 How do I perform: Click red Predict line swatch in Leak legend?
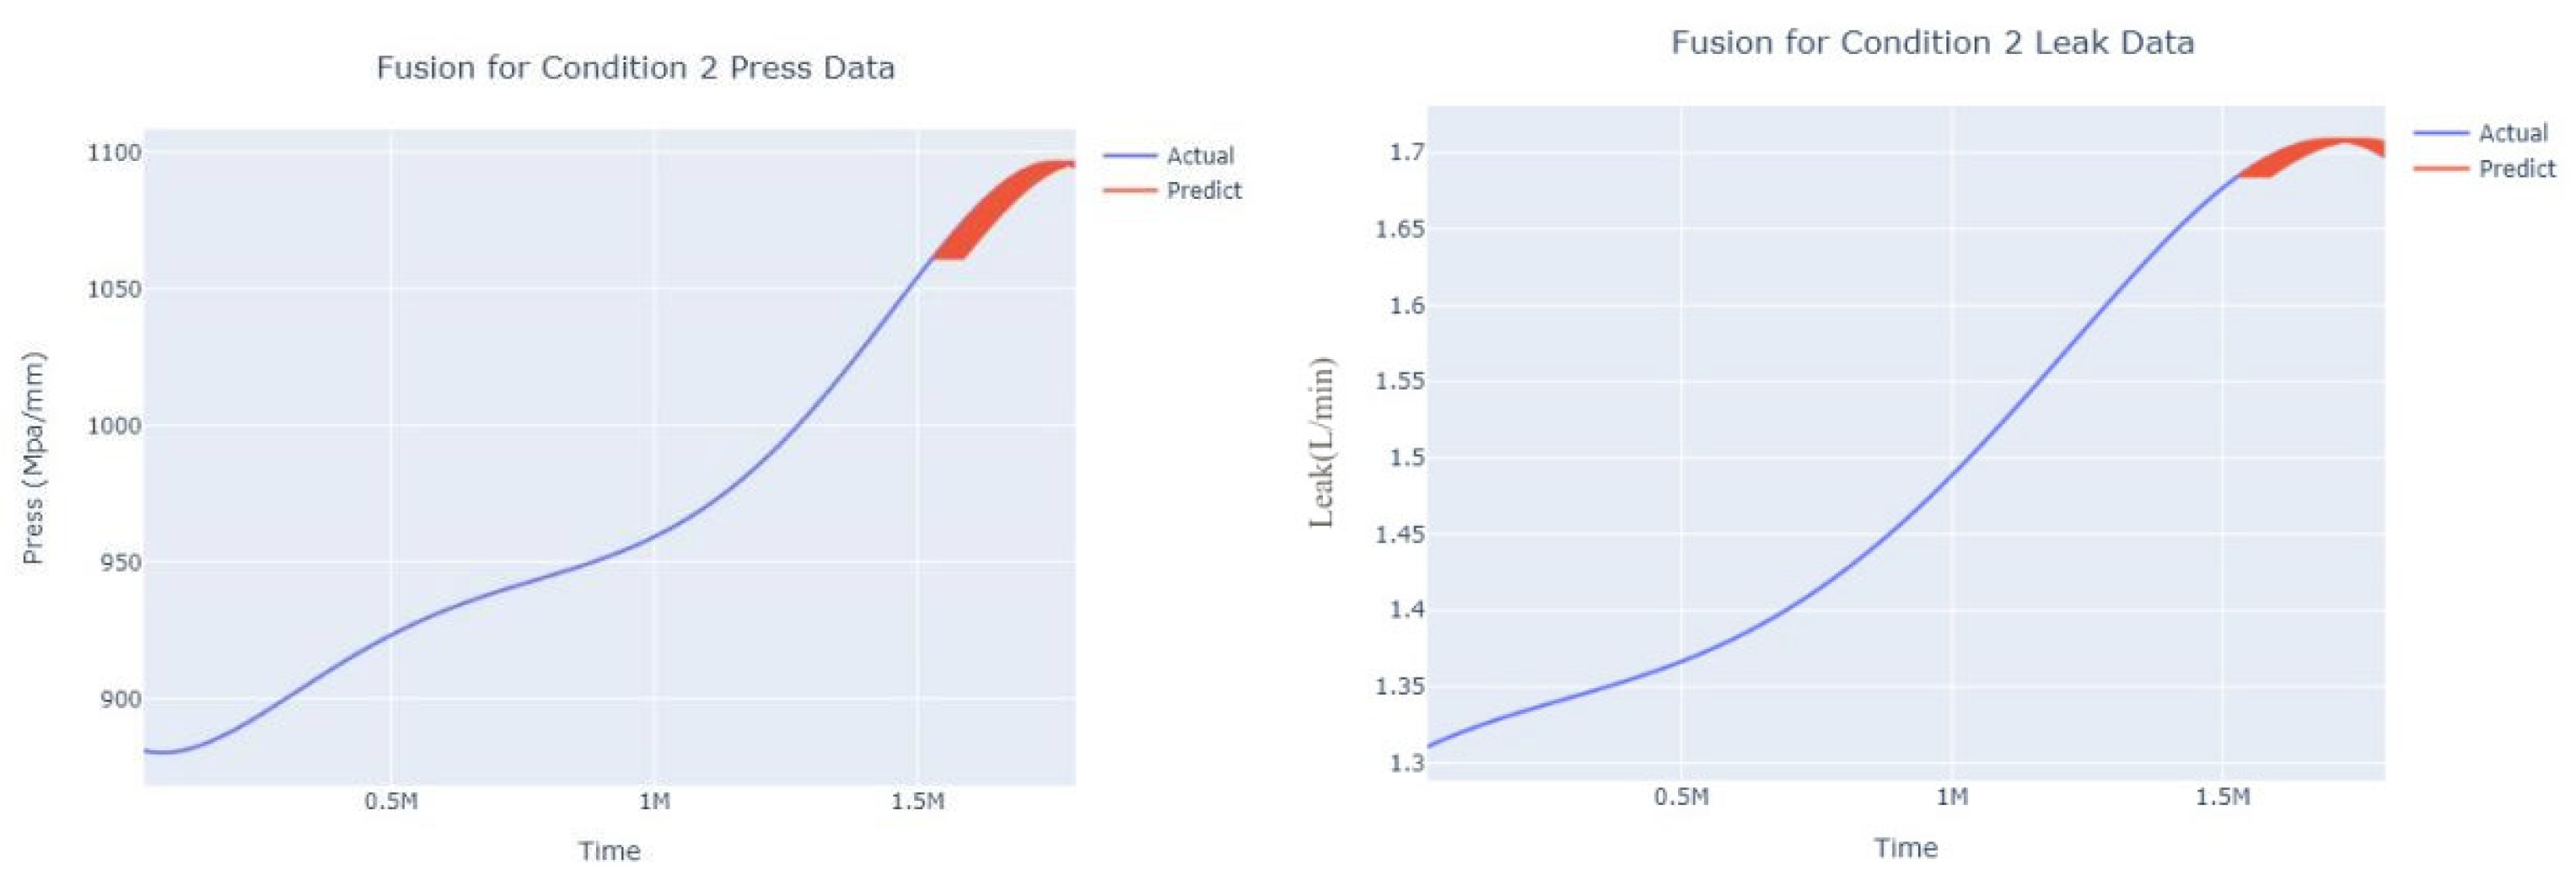click(x=2440, y=168)
